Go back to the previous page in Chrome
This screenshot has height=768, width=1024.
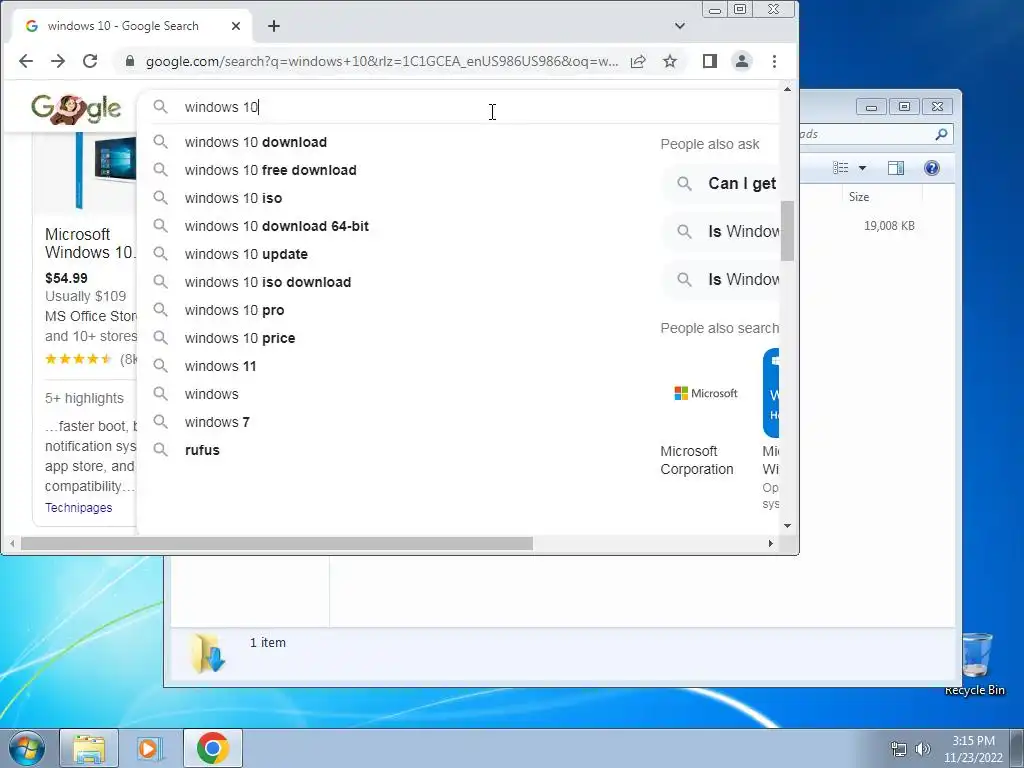[25, 61]
